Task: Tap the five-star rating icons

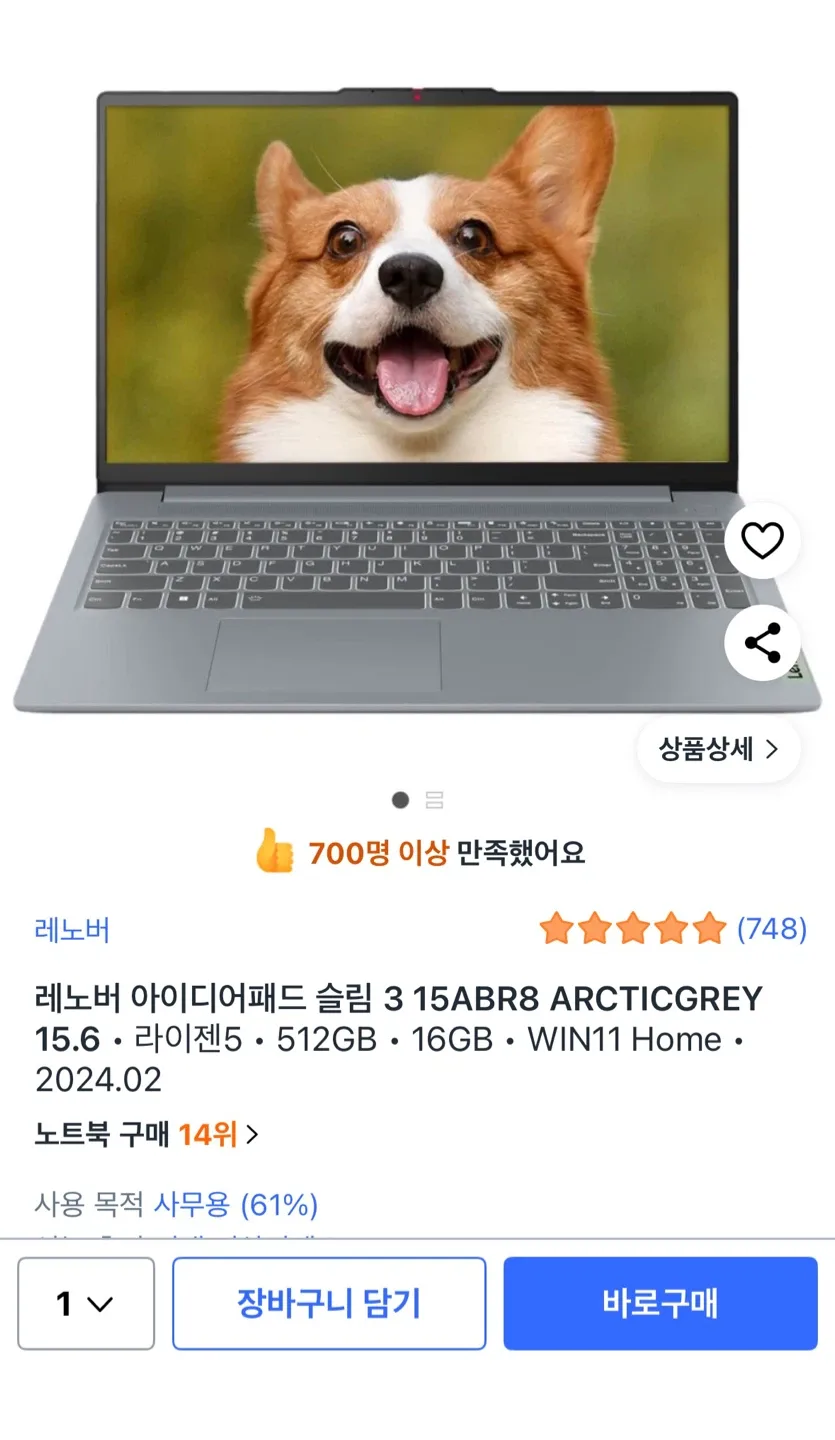Action: coord(632,929)
